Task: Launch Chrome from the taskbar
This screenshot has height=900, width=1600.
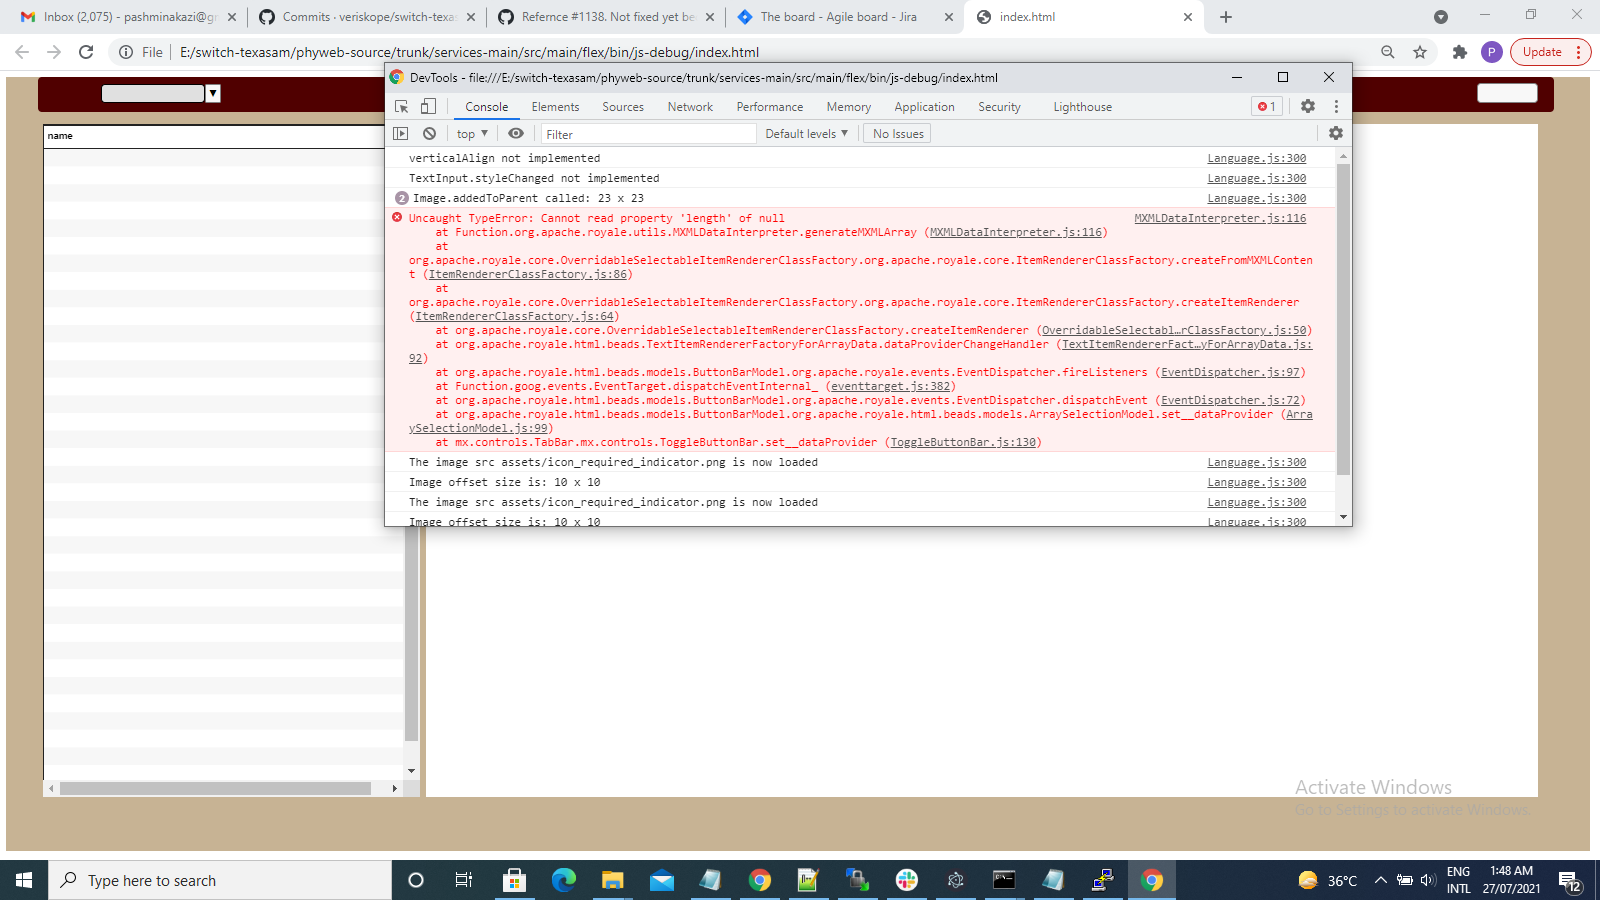Action: coord(1152,880)
